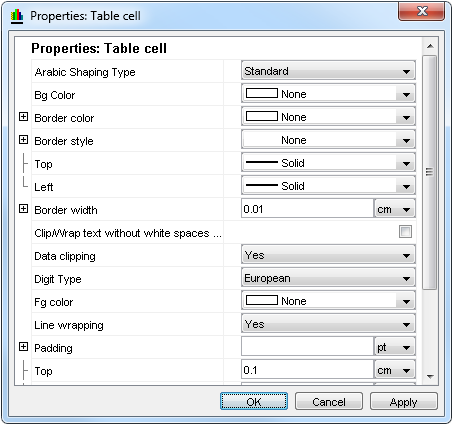Click the Cancel button

[x=329, y=402]
